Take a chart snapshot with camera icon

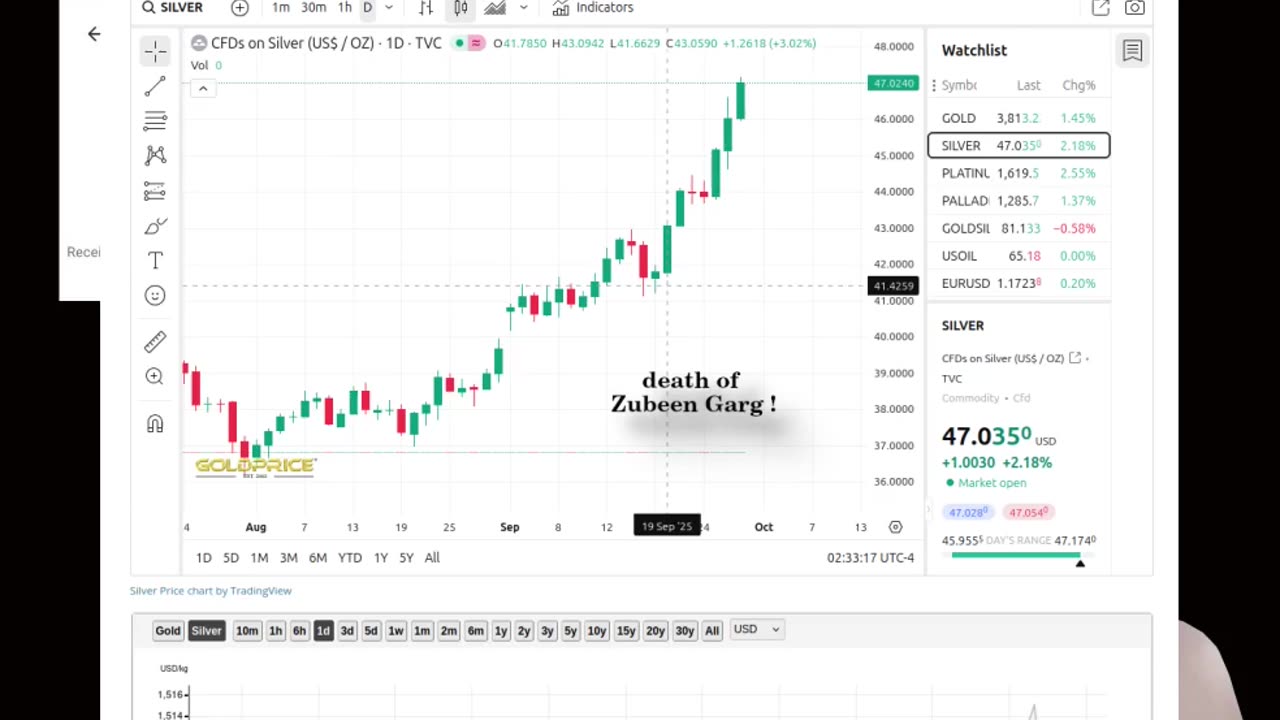[x=1134, y=8]
